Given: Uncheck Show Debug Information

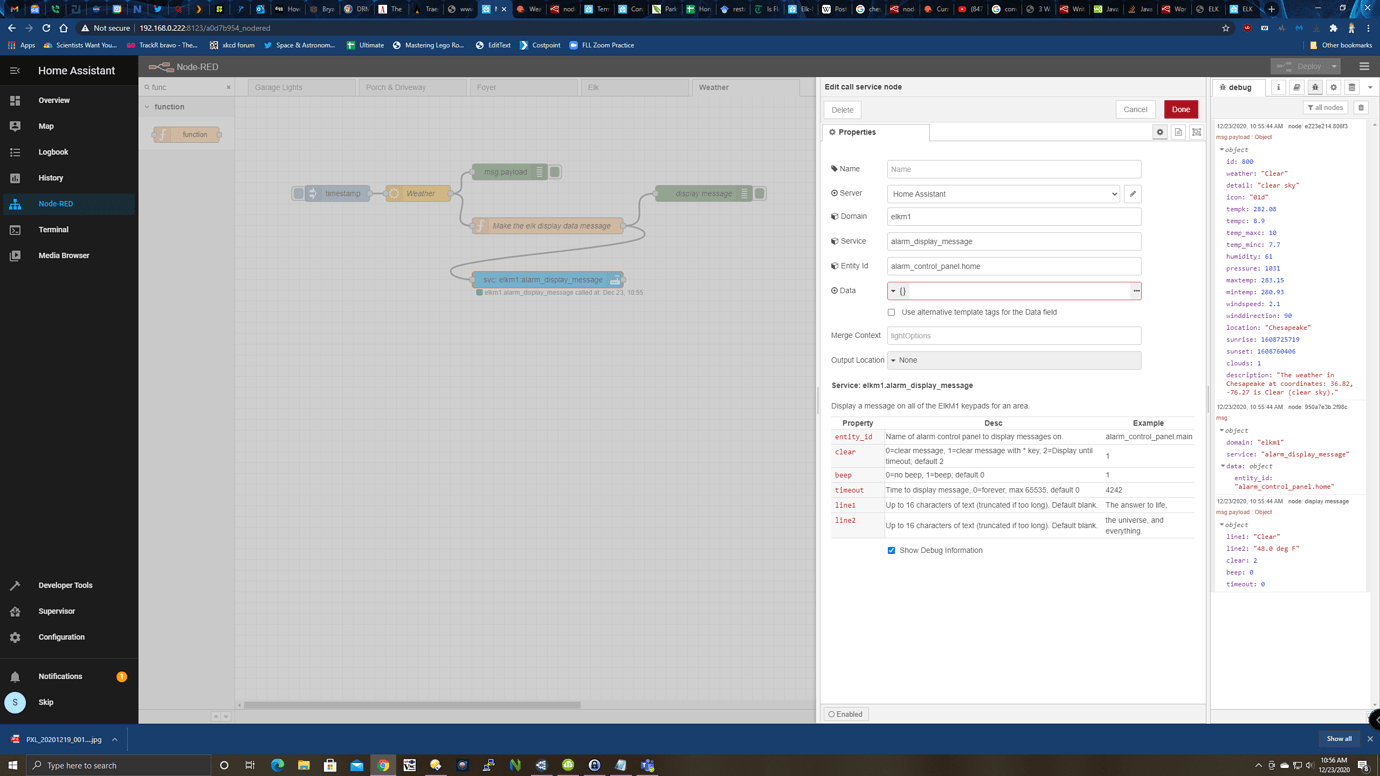Looking at the screenshot, I should pos(891,550).
